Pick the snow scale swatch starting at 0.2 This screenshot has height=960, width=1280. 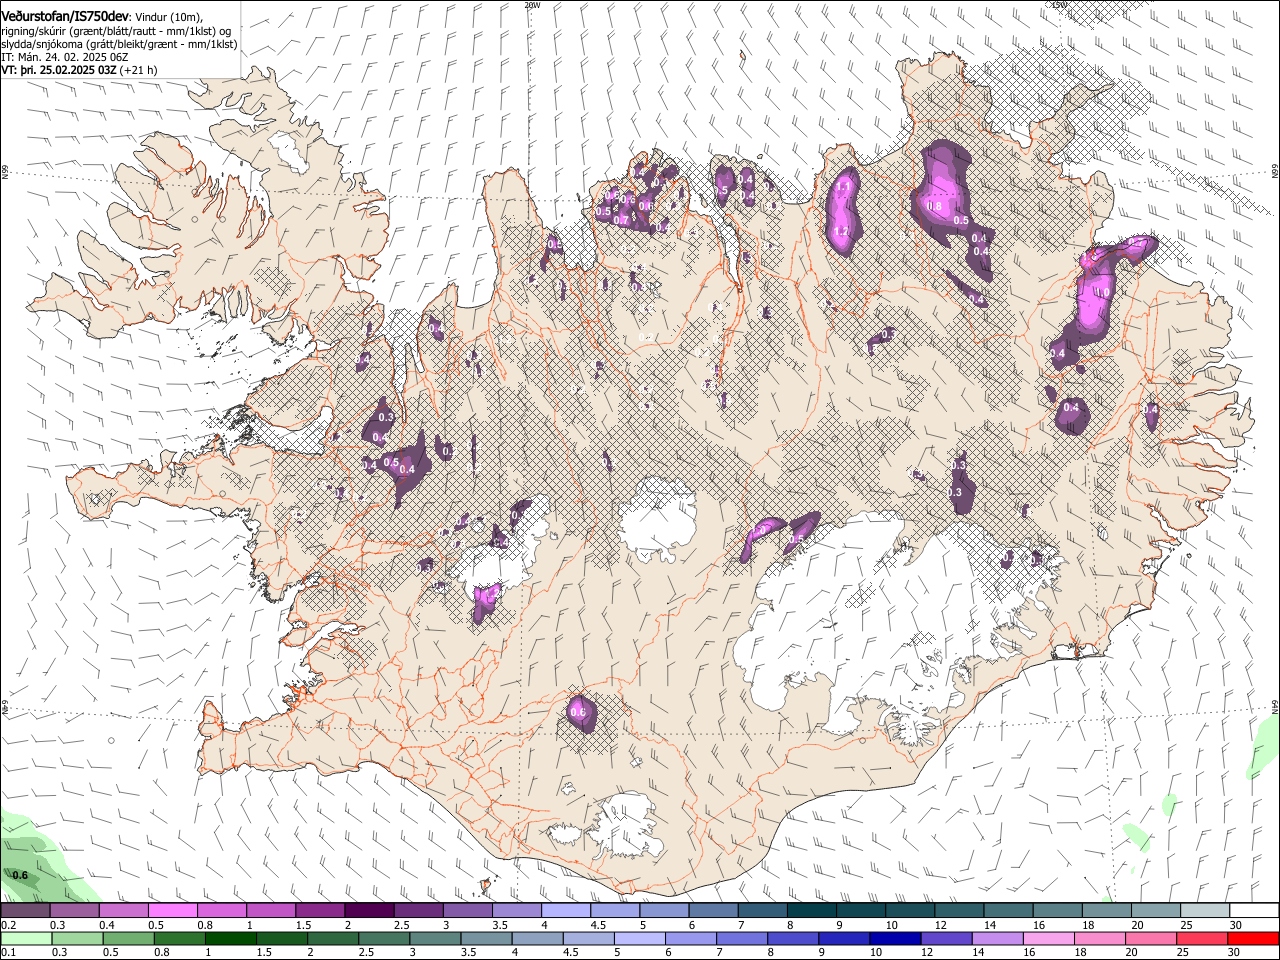25,911
